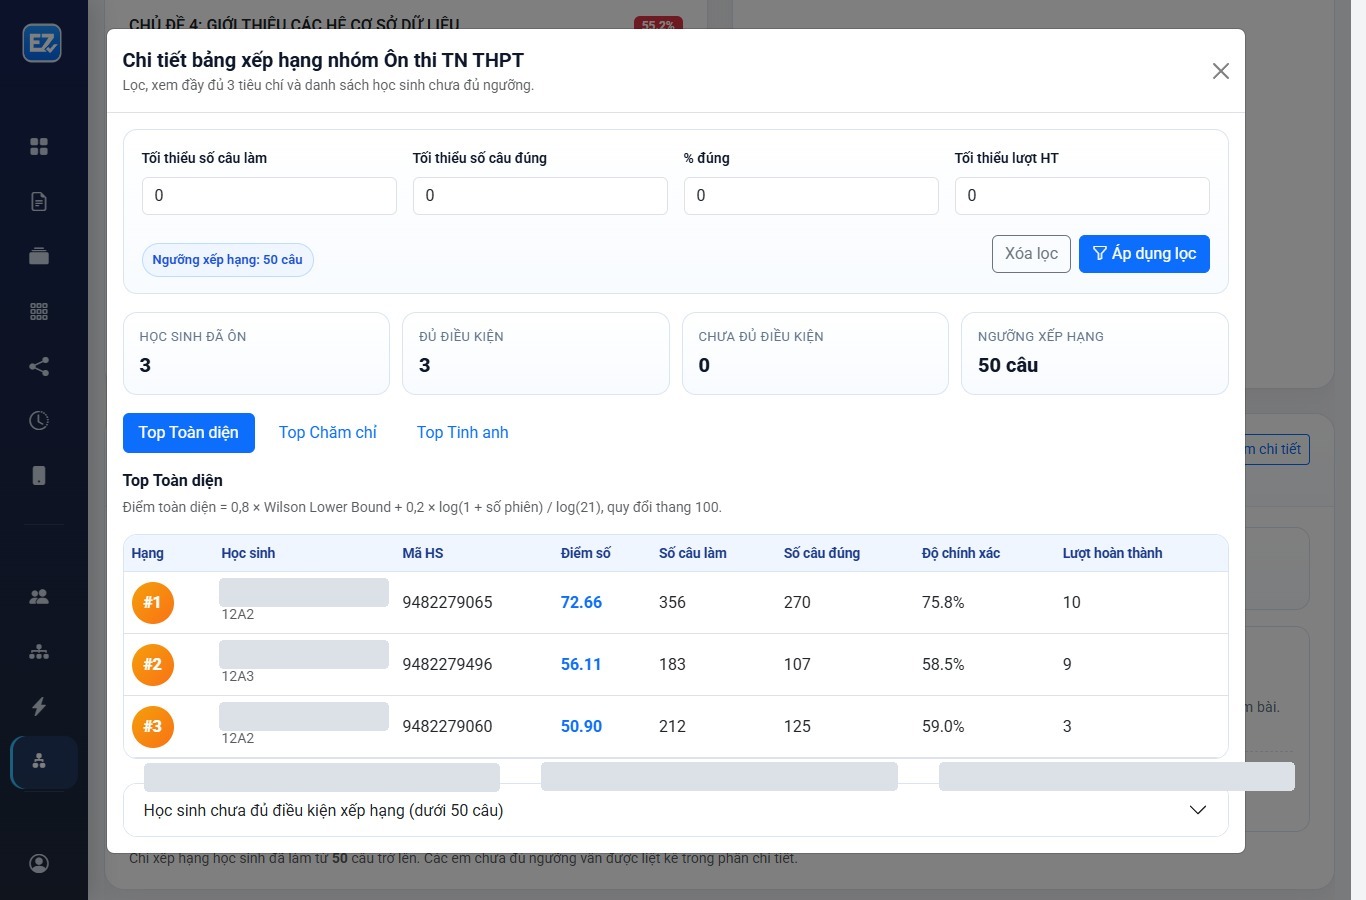Open the organization hierarchy icon in the sidebar
1366x900 pixels.
[x=39, y=652]
